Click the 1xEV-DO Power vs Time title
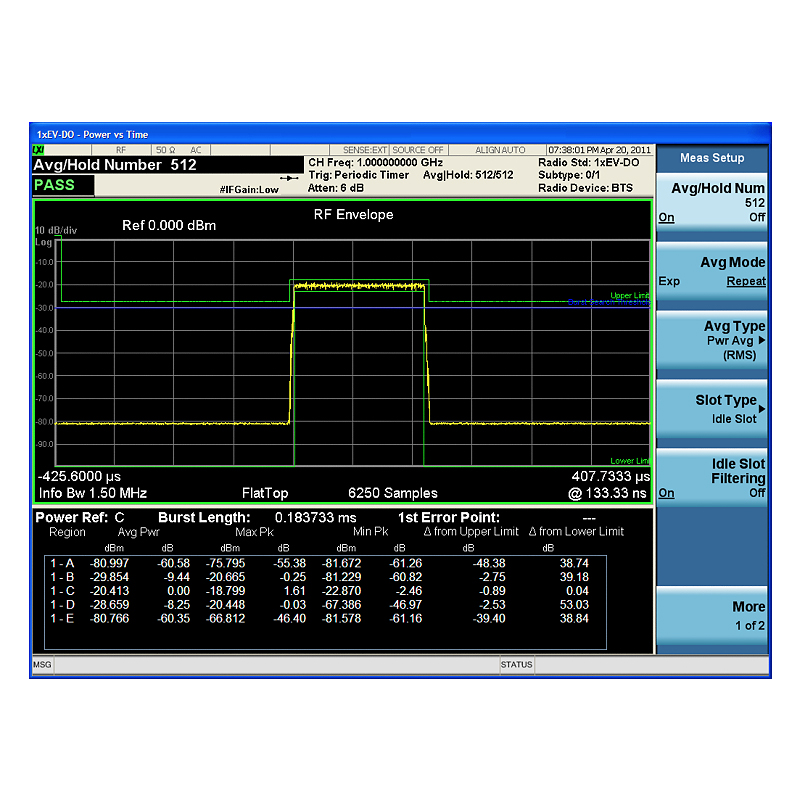 (x=92, y=135)
